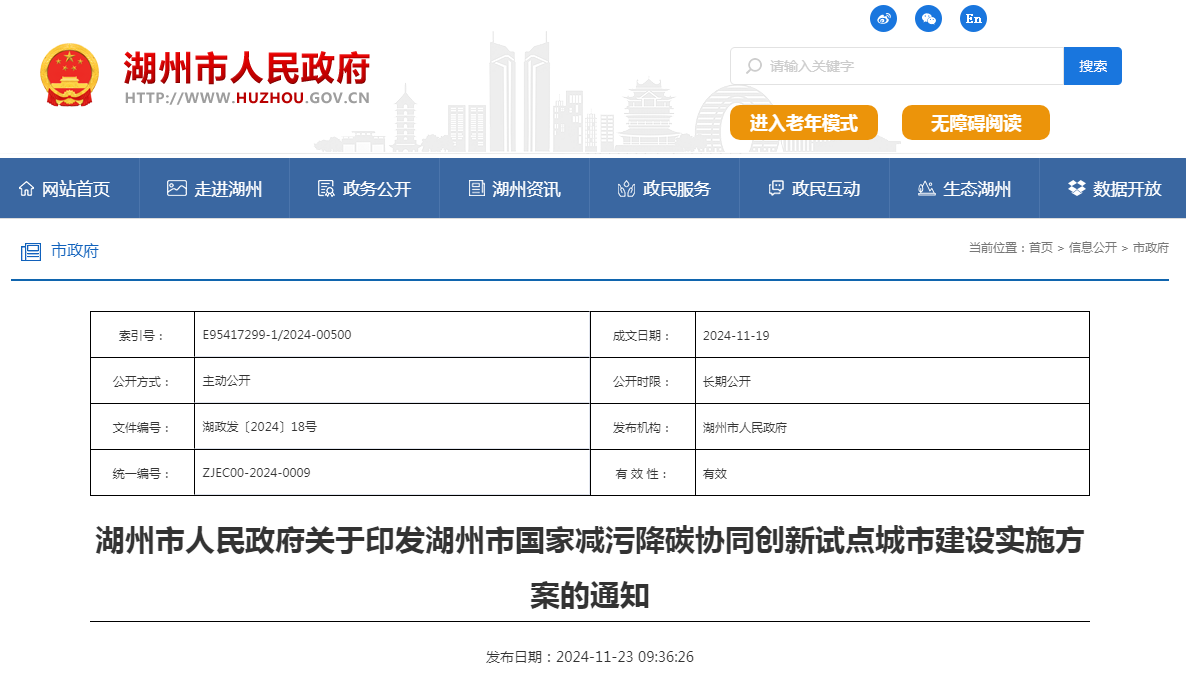The image size is (1186, 686).
Task: Open accessibility reading via 无障碍阅读
Action: (976, 123)
